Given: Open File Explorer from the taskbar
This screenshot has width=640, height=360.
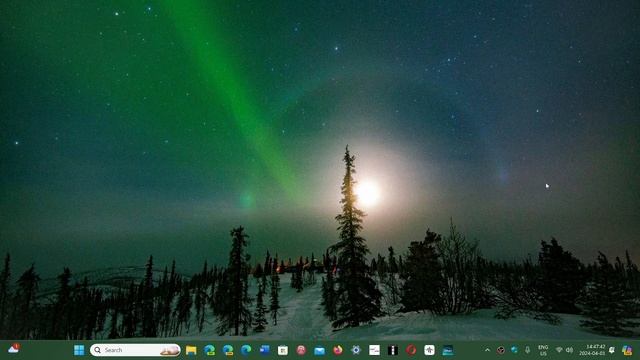Looking at the screenshot, I should pos(191,350).
